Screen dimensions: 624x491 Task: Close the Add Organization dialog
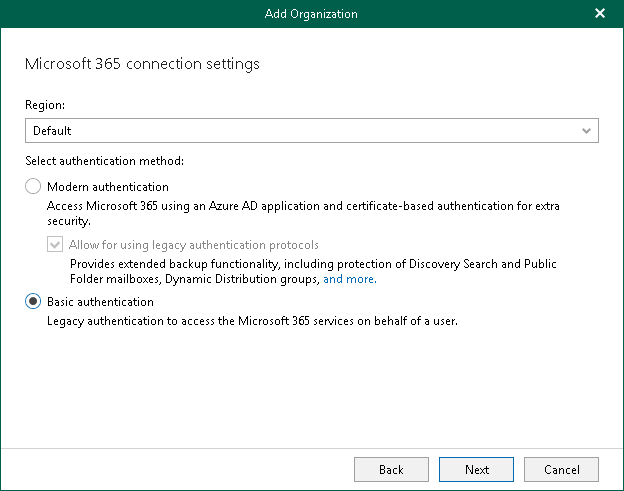click(600, 14)
